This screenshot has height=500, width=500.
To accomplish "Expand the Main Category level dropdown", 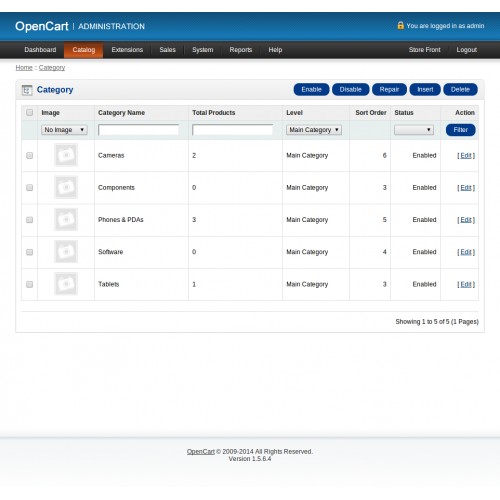I will pyautogui.click(x=314, y=130).
